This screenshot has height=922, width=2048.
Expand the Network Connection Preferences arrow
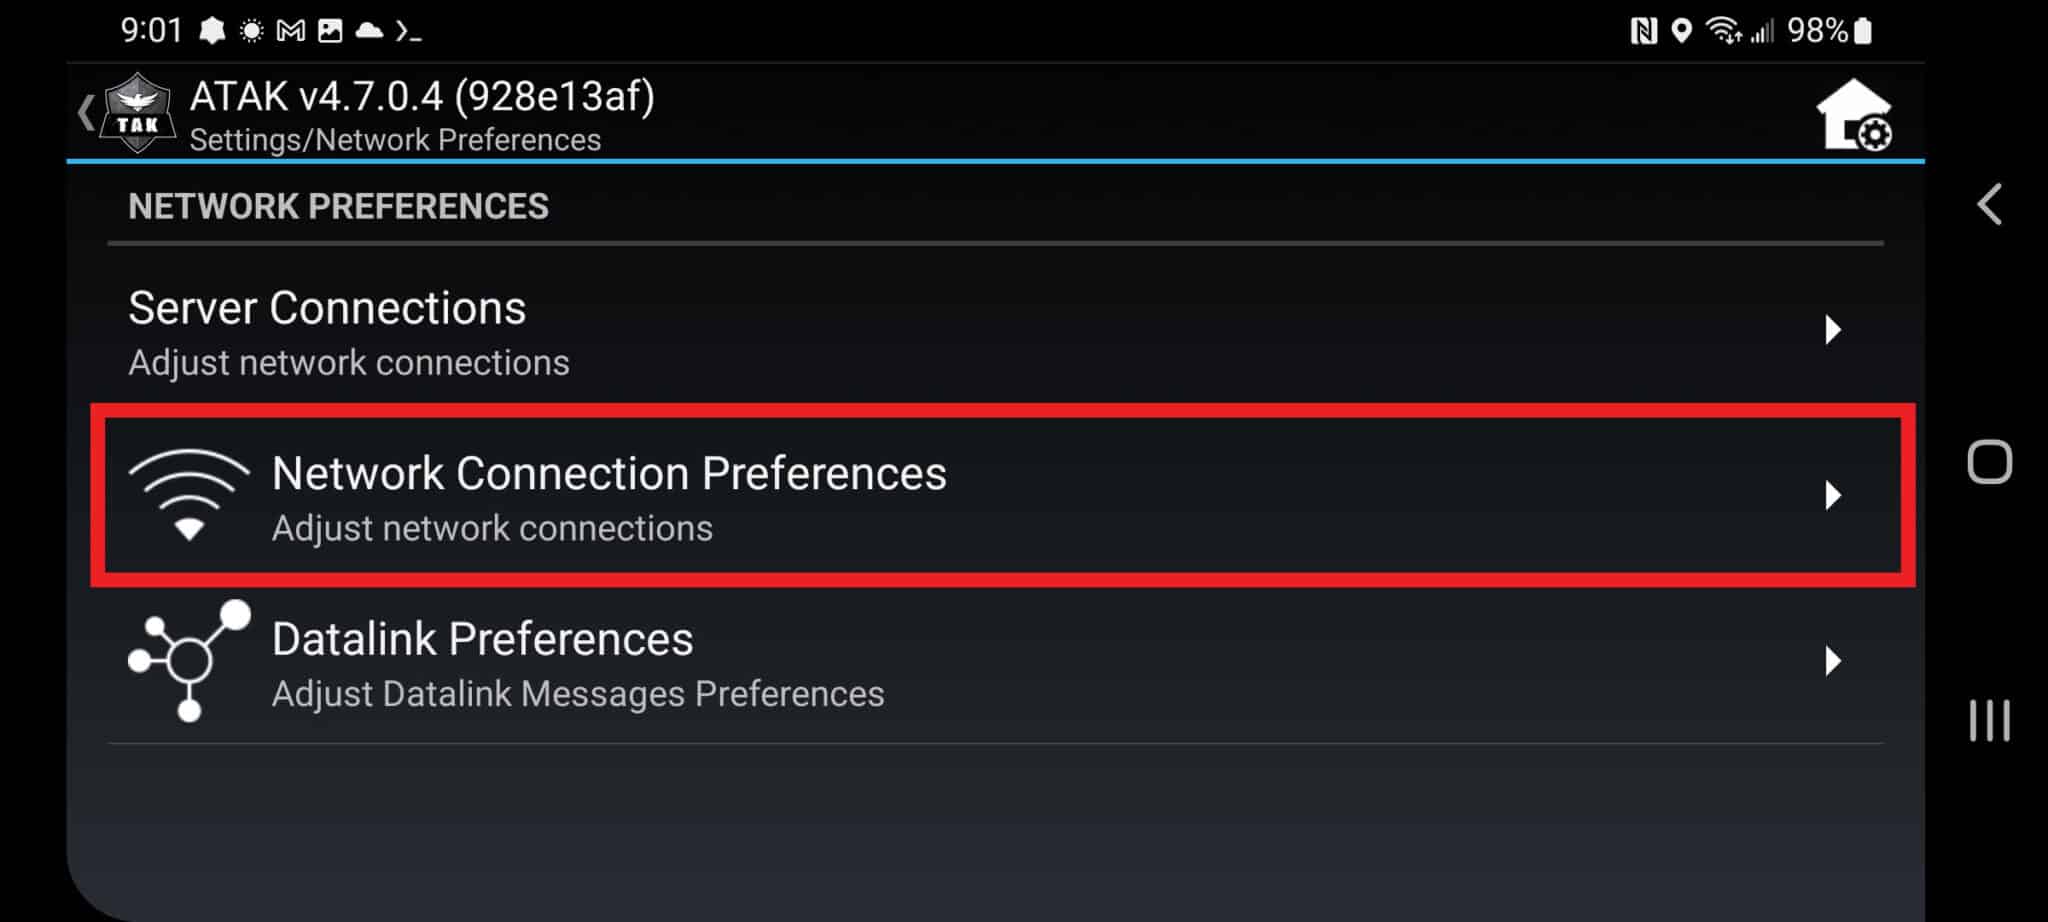pyautogui.click(x=1832, y=495)
